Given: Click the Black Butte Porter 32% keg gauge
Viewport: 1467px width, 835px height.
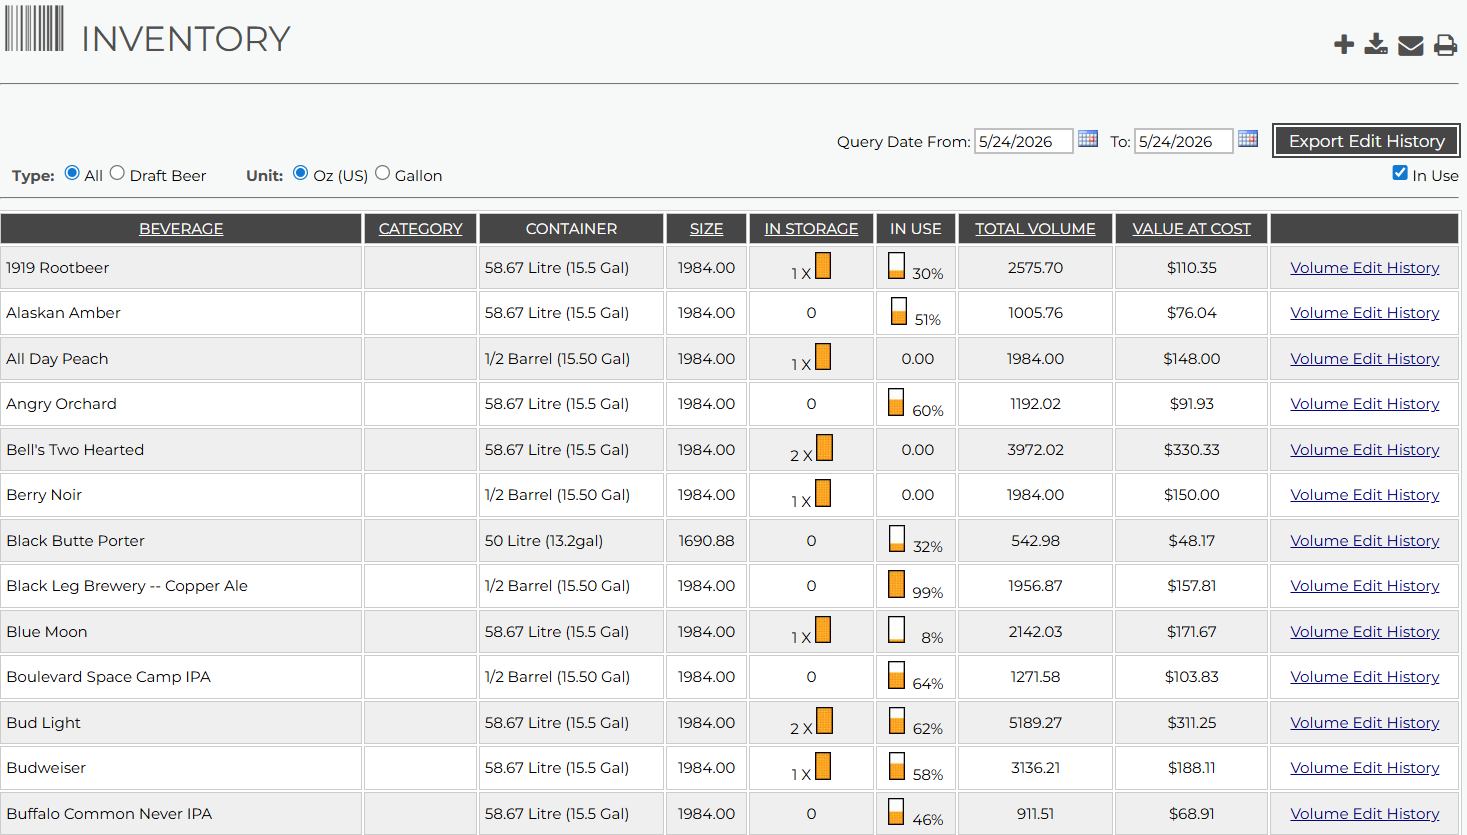Looking at the screenshot, I should tap(897, 539).
